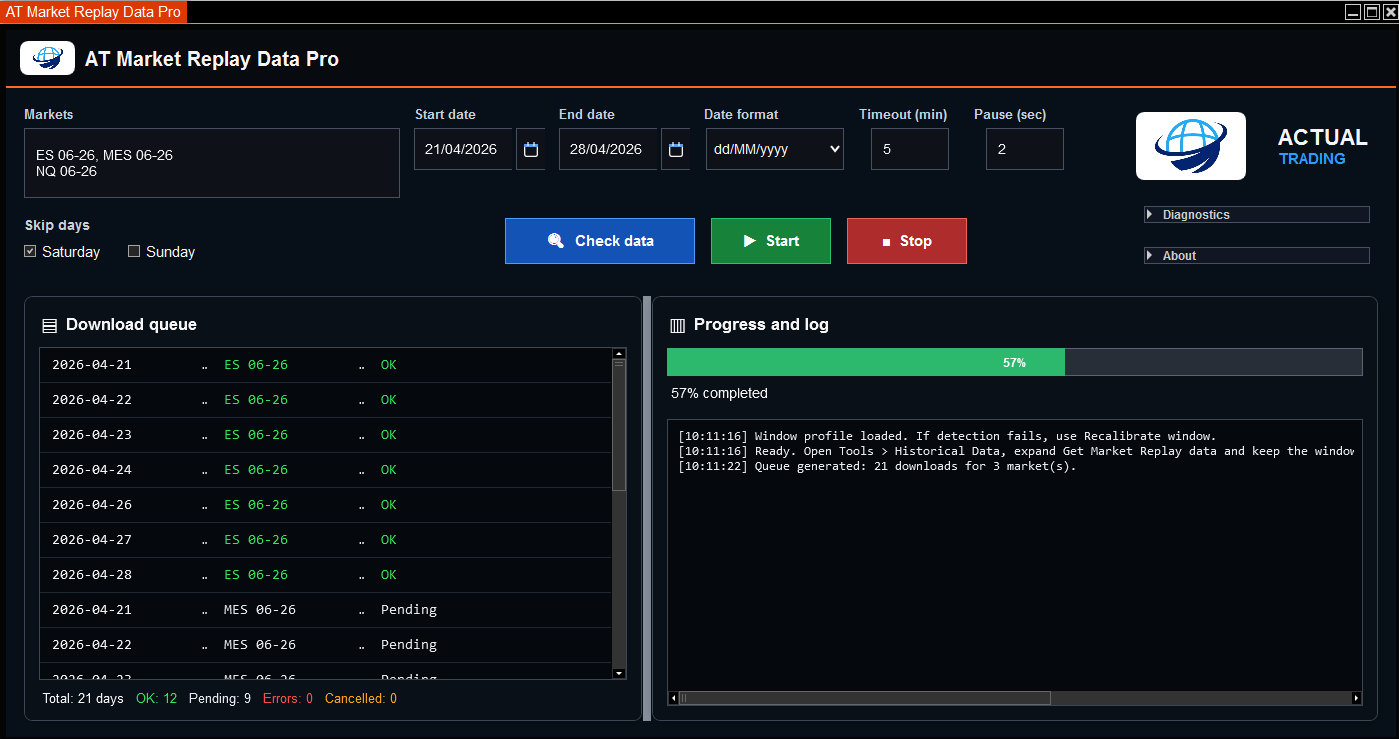Screen dimensions: 1399x739
Task: Click the green Start button
Action: pyautogui.click(x=771, y=241)
